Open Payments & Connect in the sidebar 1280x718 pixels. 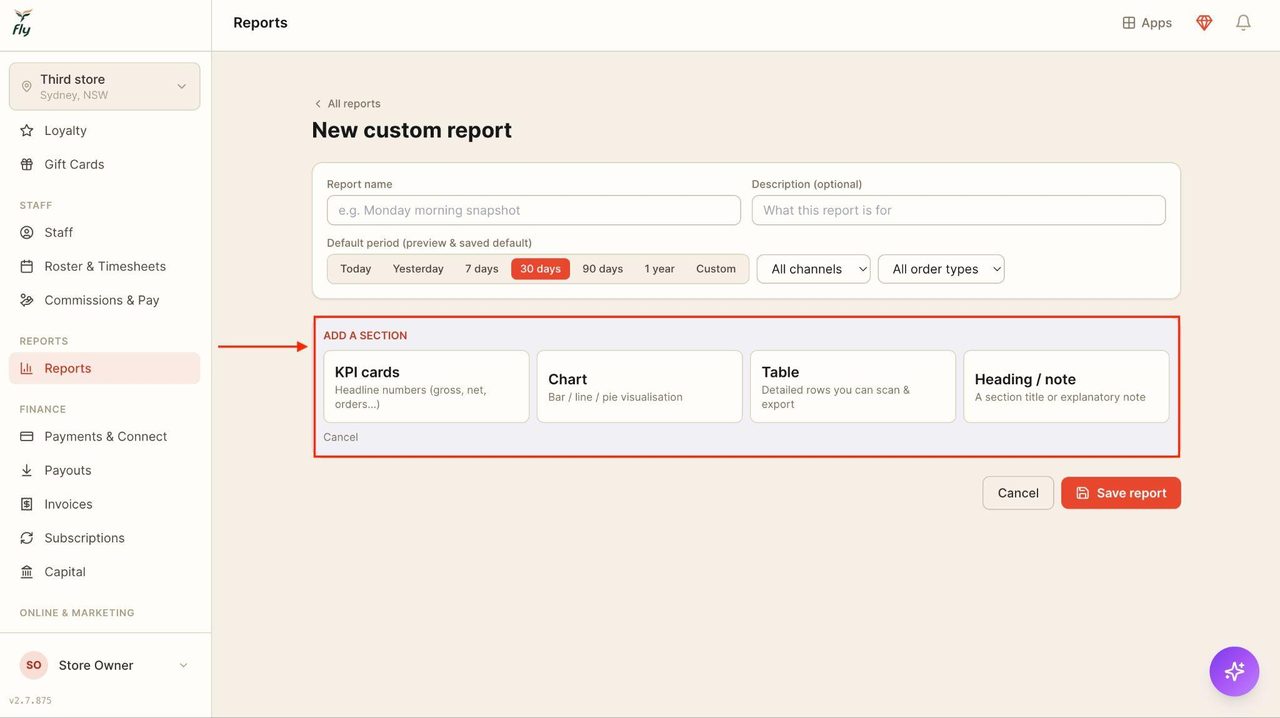pyautogui.click(x=105, y=436)
